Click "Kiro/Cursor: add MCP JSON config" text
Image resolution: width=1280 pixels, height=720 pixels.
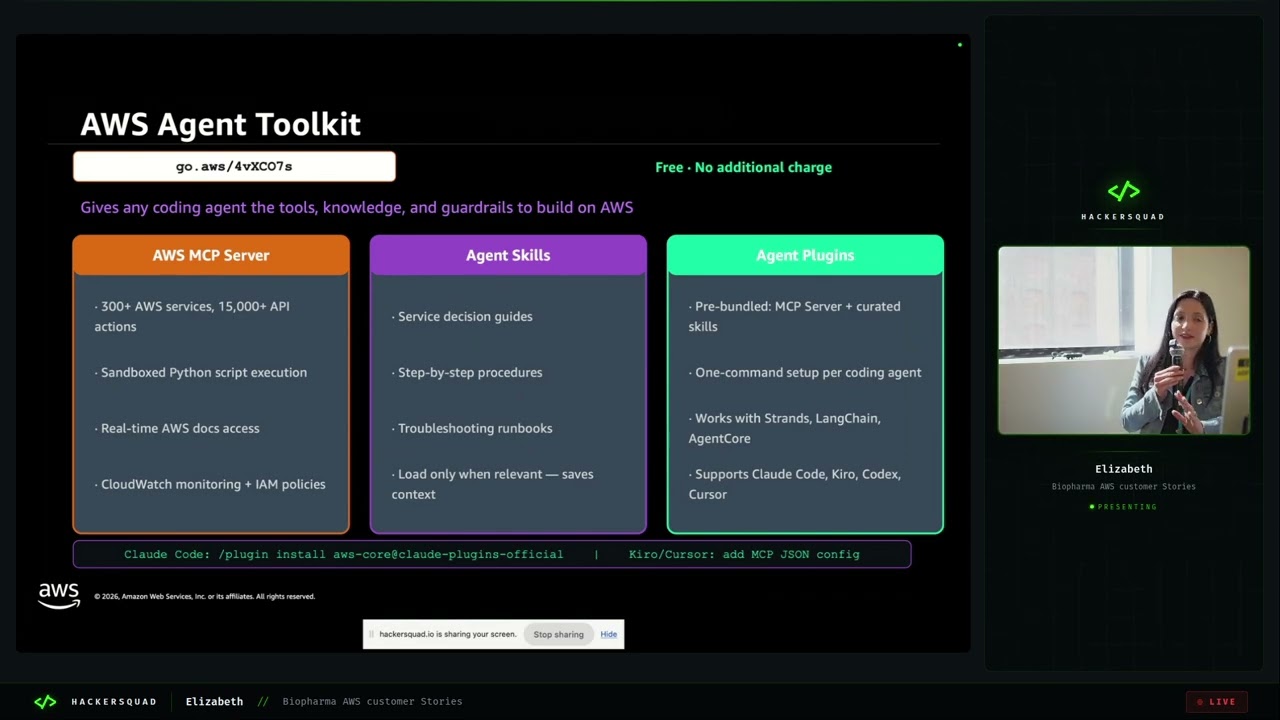[744, 554]
